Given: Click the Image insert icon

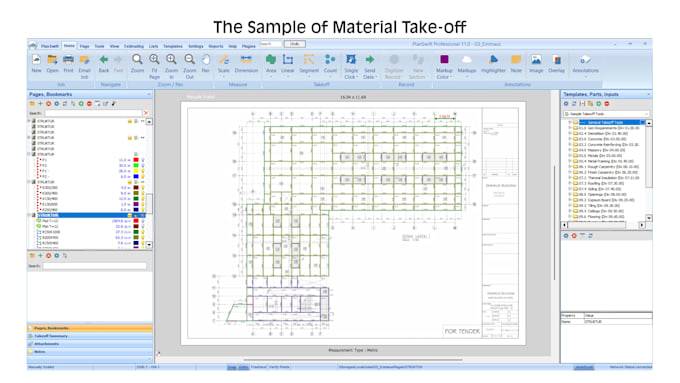Looking at the screenshot, I should (x=536, y=59).
